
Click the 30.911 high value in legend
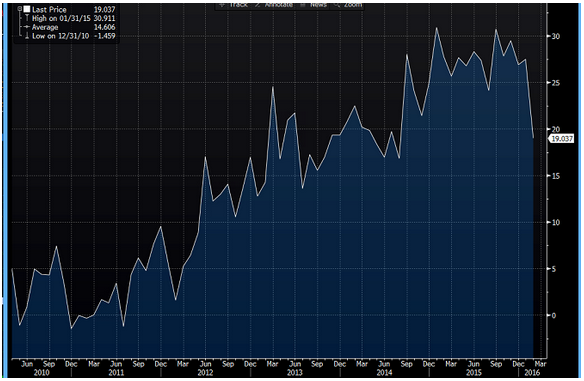104,18
